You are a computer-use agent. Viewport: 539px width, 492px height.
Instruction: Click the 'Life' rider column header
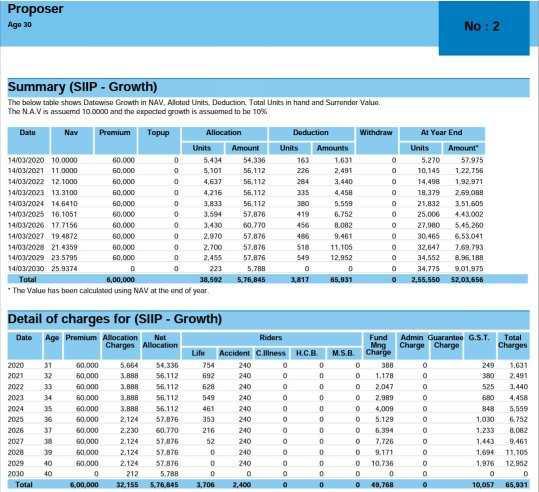coord(198,353)
